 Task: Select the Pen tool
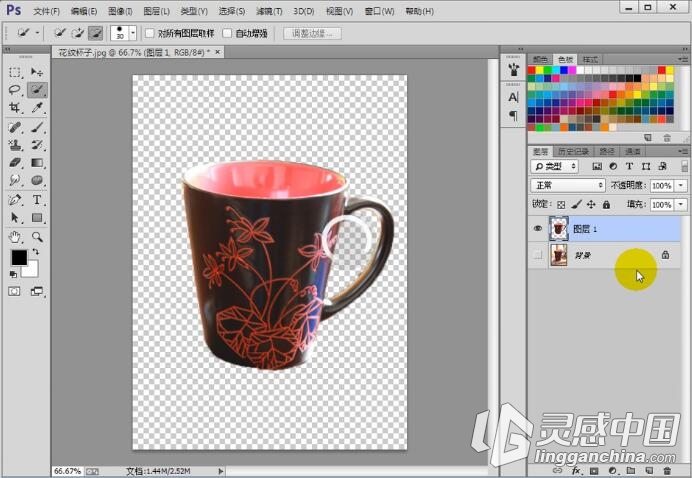pyautogui.click(x=15, y=200)
